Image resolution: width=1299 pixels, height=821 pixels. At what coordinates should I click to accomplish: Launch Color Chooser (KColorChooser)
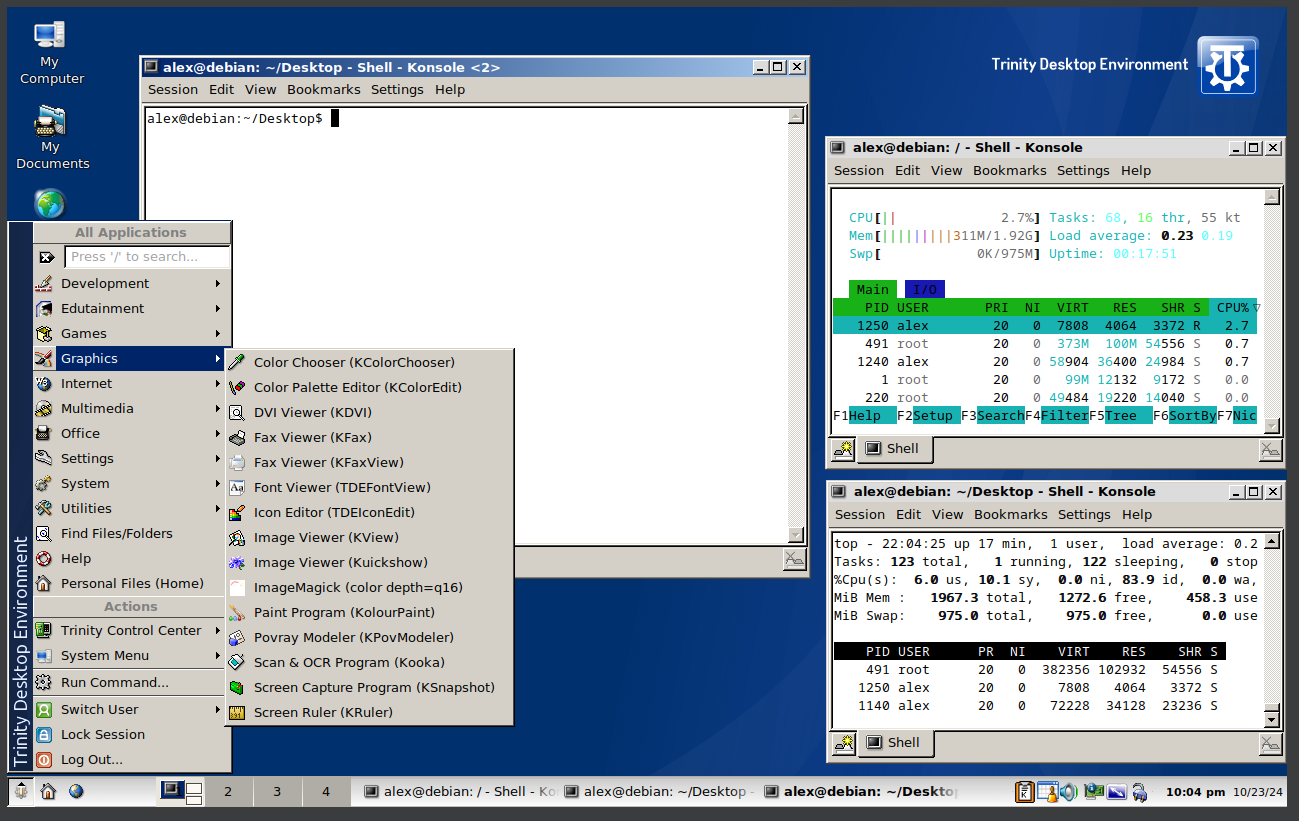(x=353, y=362)
